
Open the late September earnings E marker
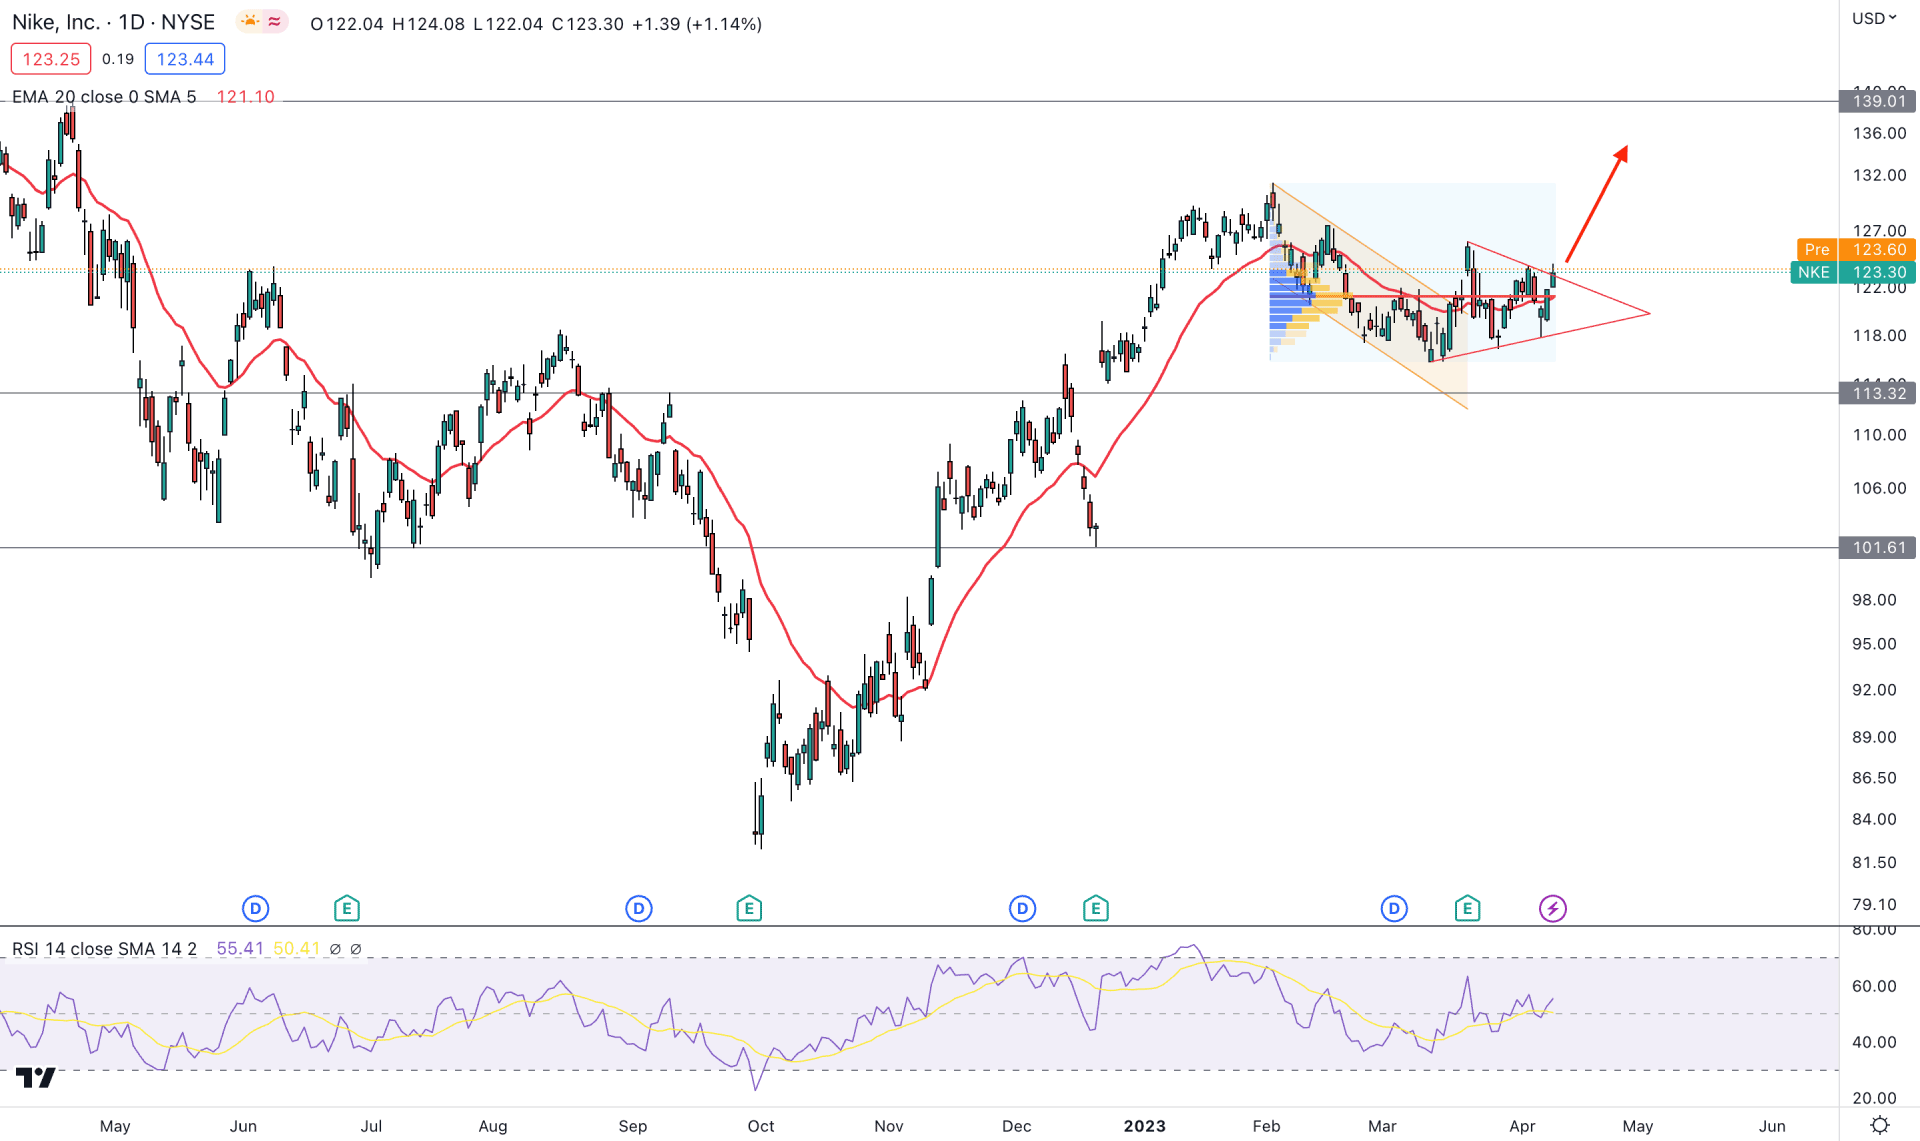coord(749,909)
